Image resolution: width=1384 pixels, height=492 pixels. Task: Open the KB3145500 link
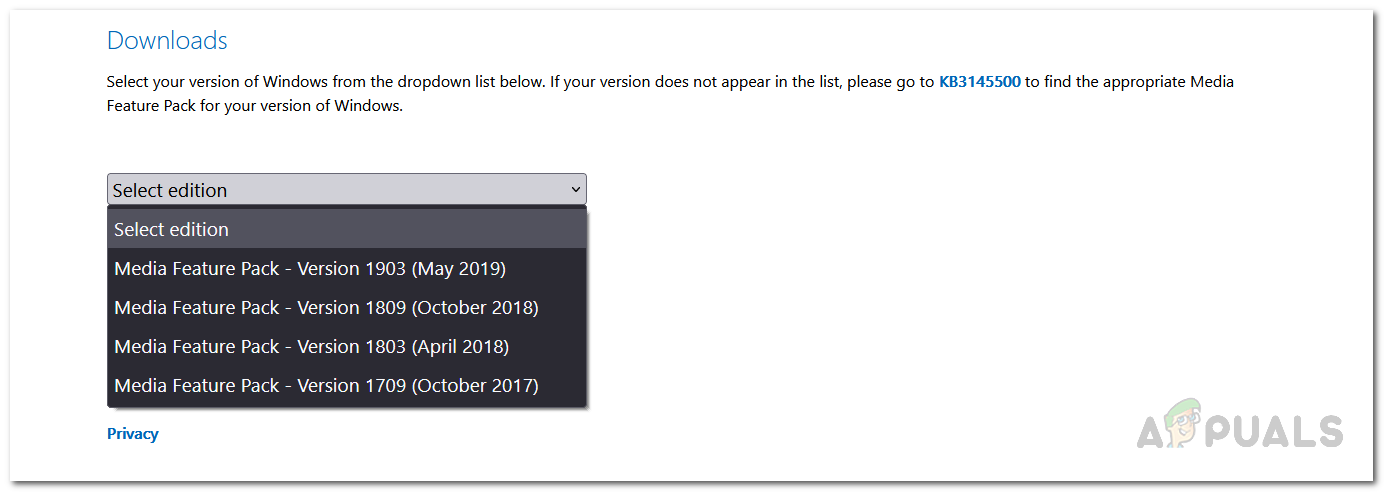pos(979,82)
